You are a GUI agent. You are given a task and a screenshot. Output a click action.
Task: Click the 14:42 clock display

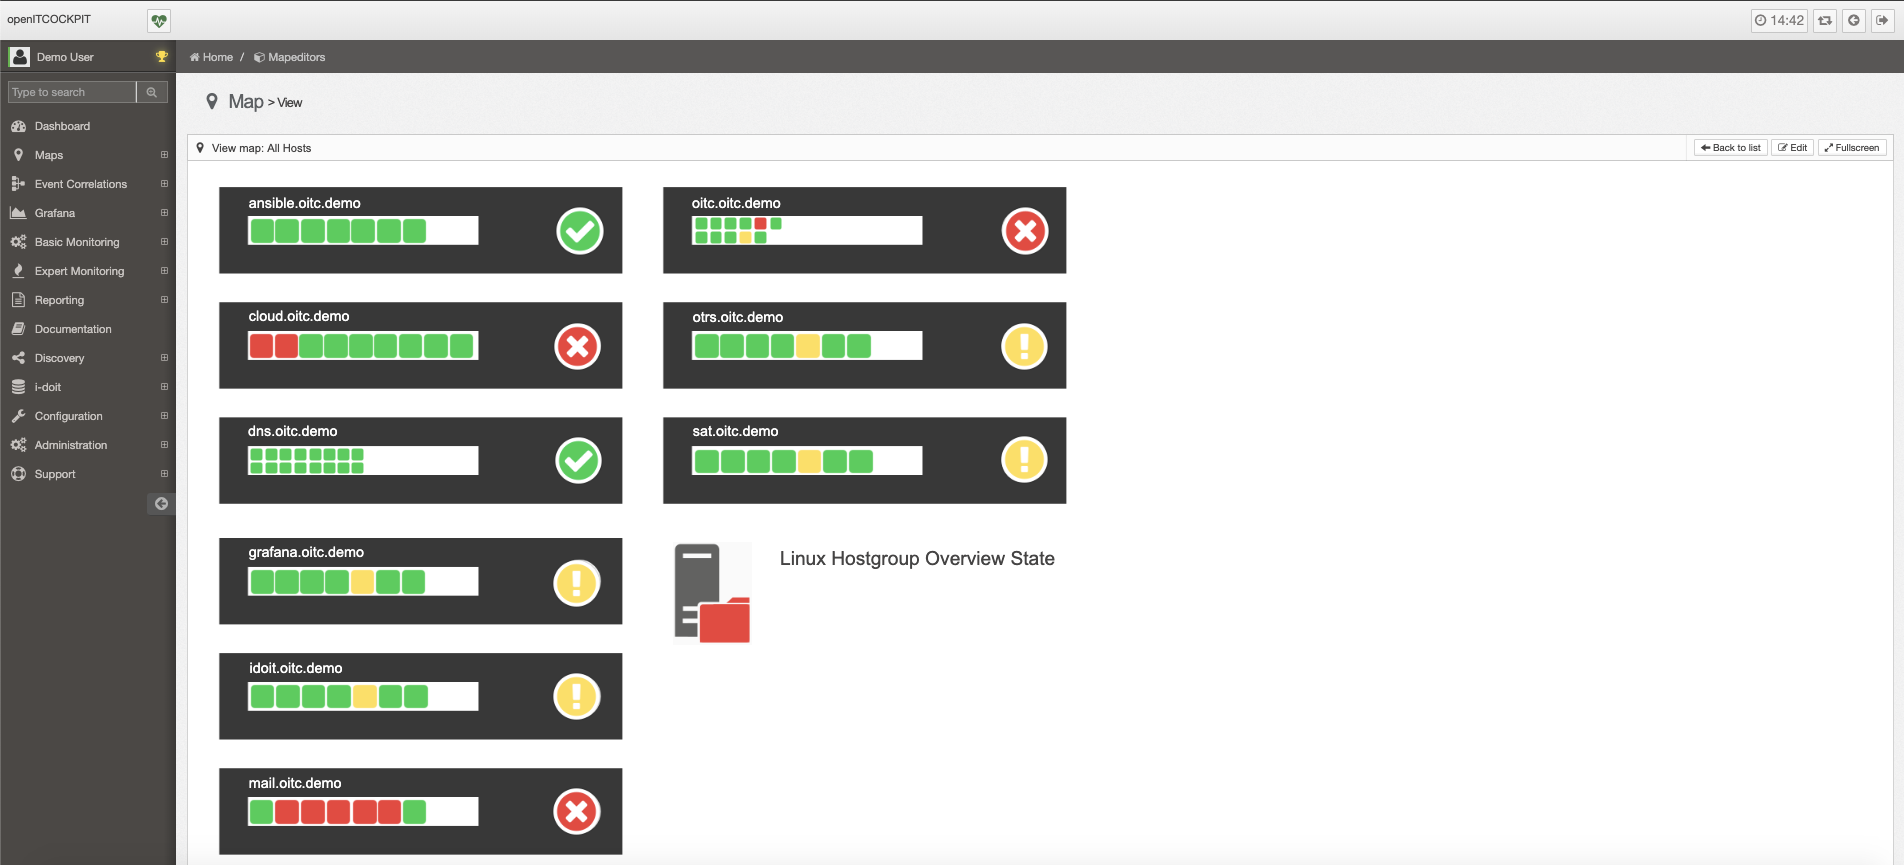pos(1779,20)
